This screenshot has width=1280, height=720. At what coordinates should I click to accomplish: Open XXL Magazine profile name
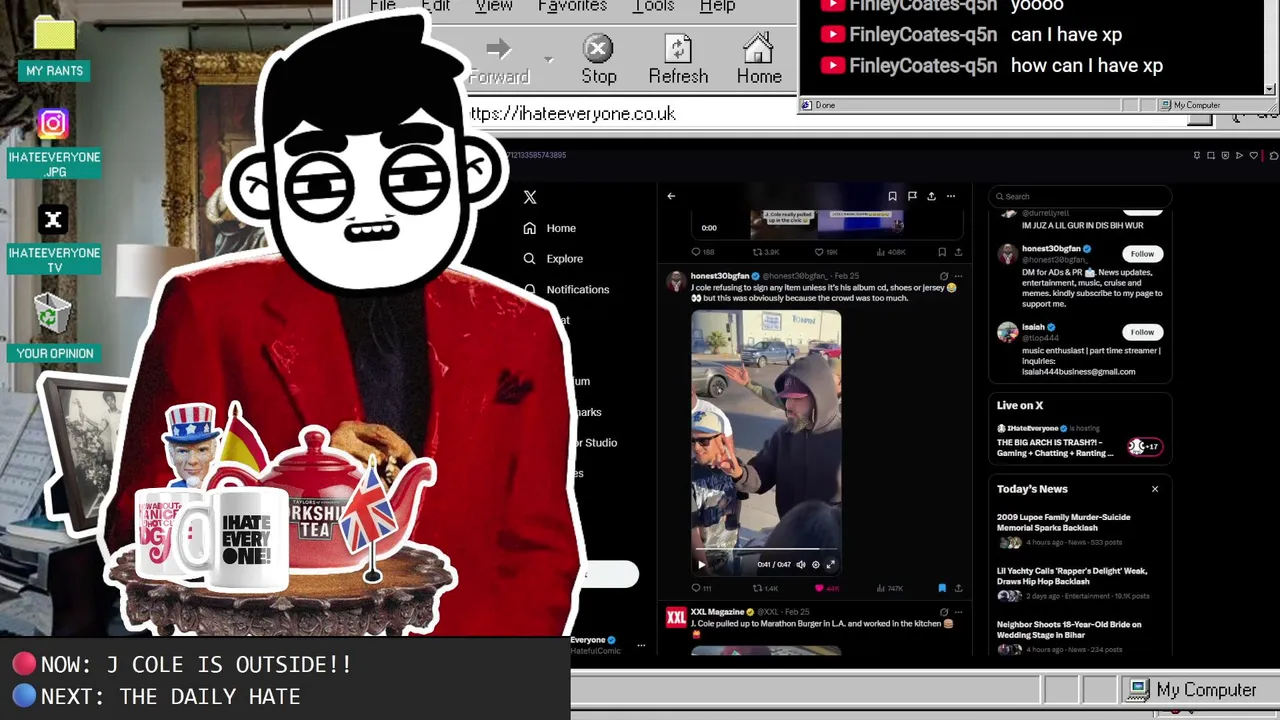coord(717,612)
